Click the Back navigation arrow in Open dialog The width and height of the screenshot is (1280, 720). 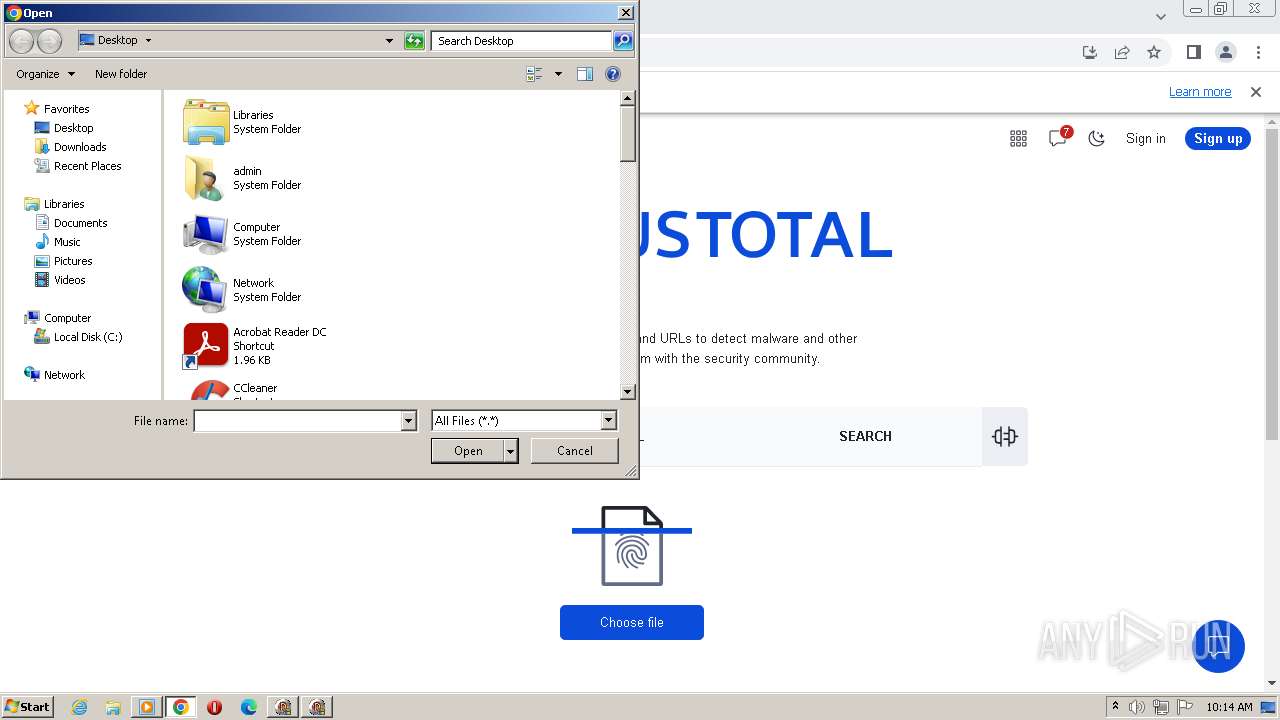(x=21, y=41)
